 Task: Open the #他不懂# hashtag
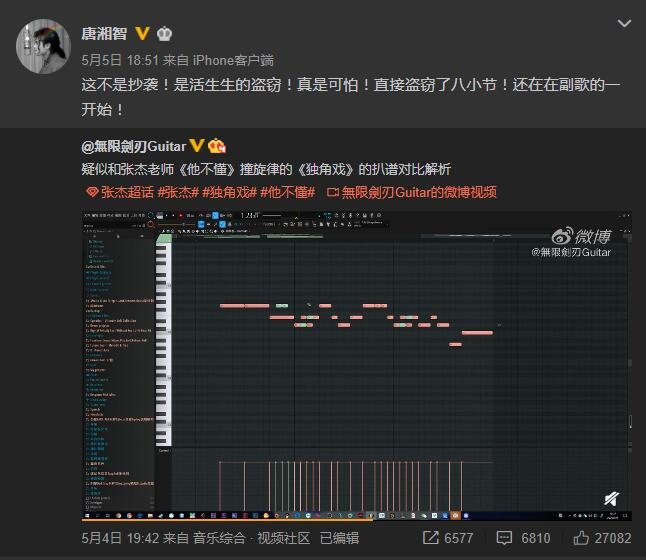288,192
